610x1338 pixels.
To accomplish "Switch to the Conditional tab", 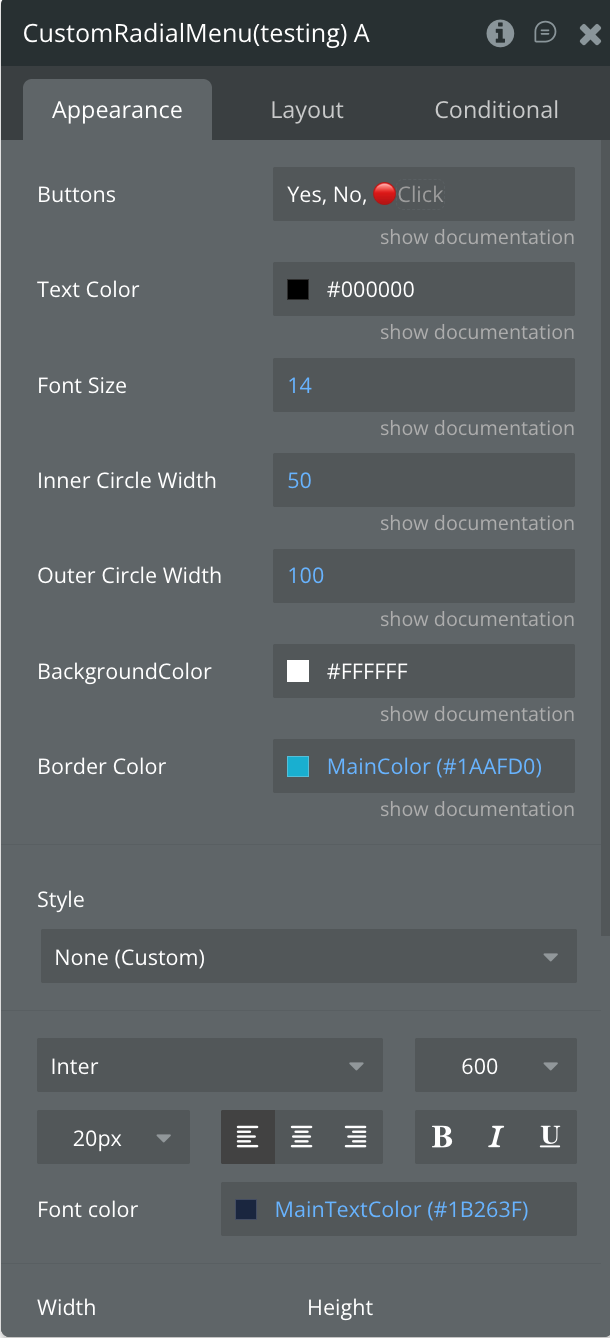I will click(x=496, y=110).
